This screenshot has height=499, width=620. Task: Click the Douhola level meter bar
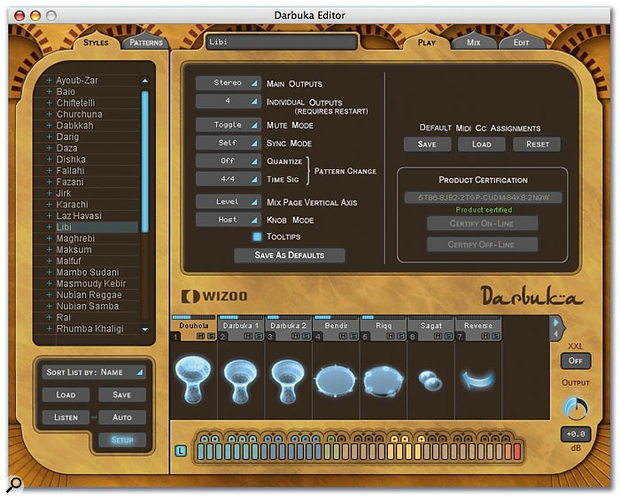[194, 318]
